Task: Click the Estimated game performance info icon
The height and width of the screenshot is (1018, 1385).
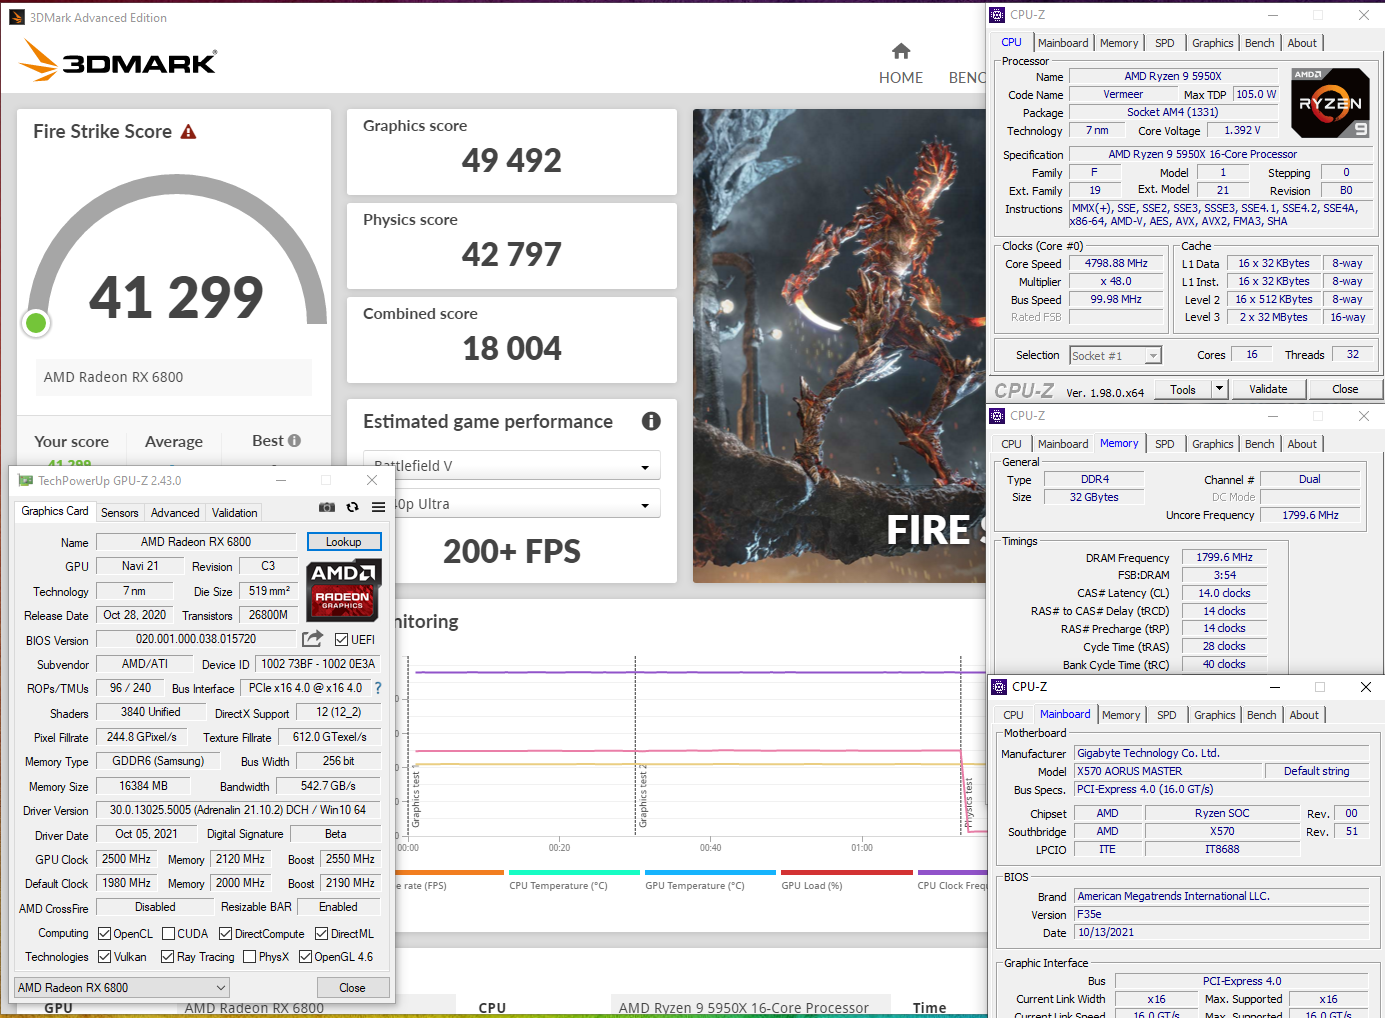Action: coord(651,421)
